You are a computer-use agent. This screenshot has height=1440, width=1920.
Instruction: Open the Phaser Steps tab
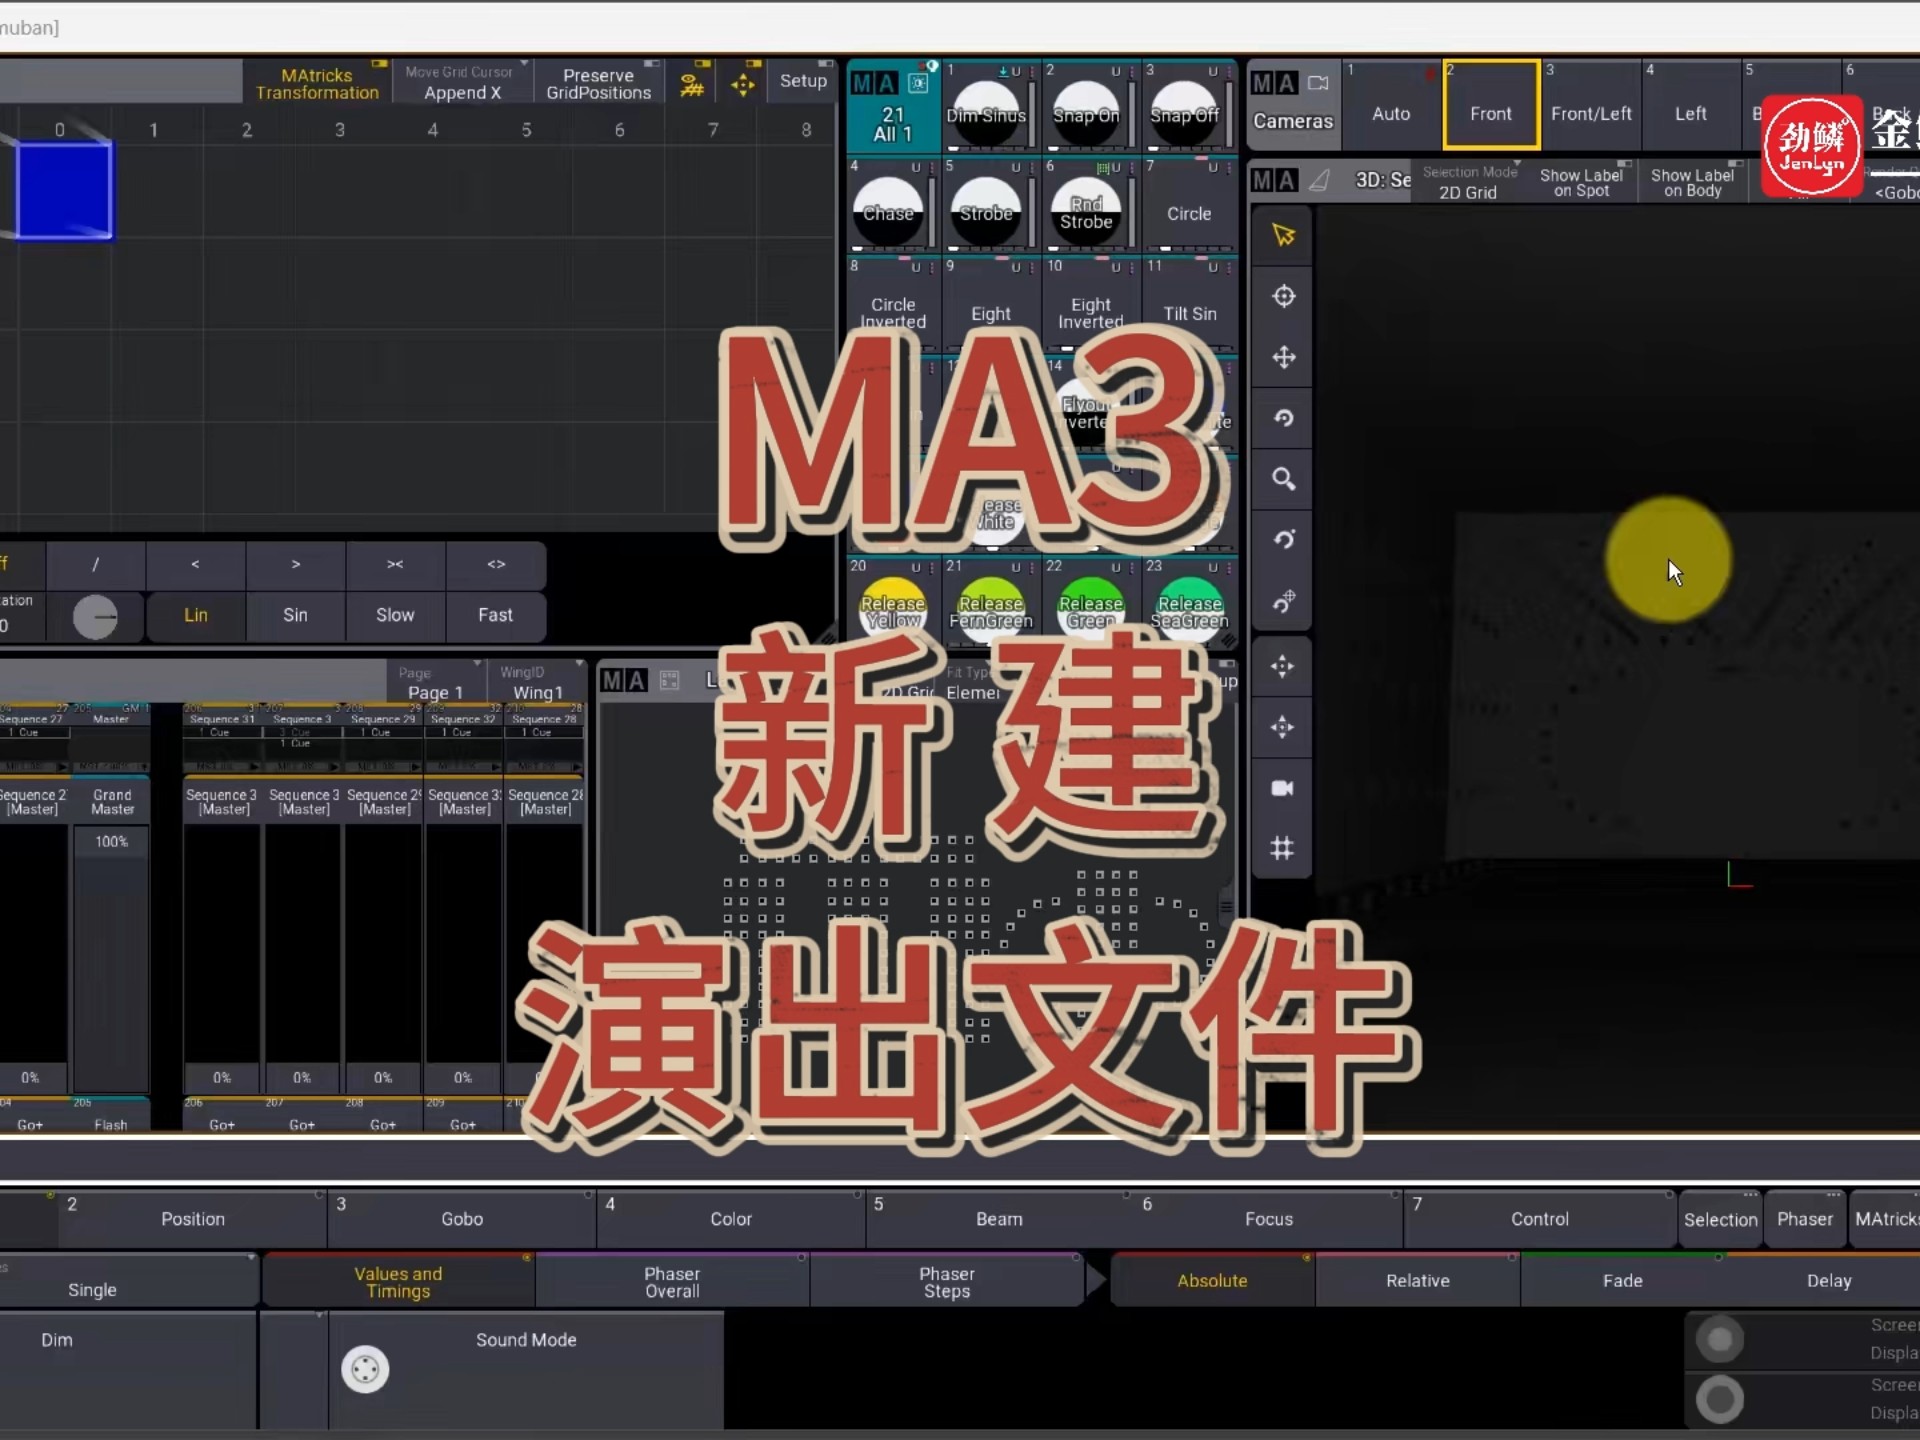[946, 1281]
